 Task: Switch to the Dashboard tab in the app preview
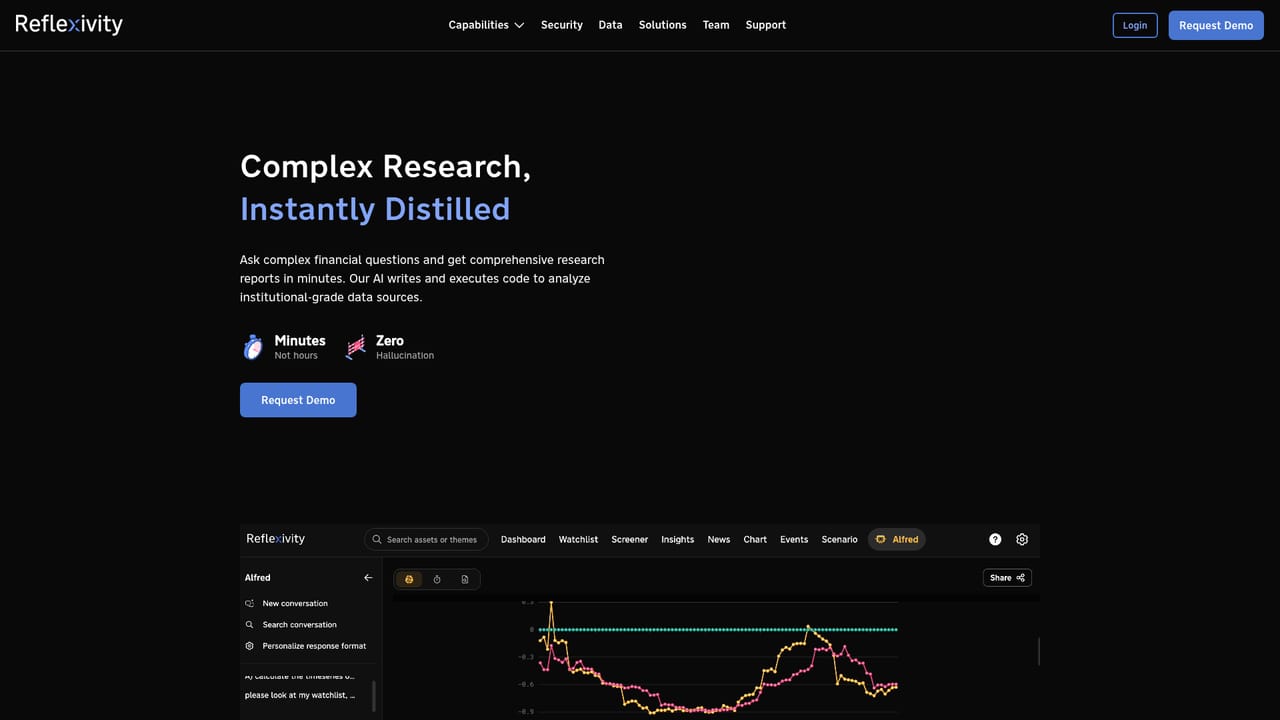click(x=523, y=539)
